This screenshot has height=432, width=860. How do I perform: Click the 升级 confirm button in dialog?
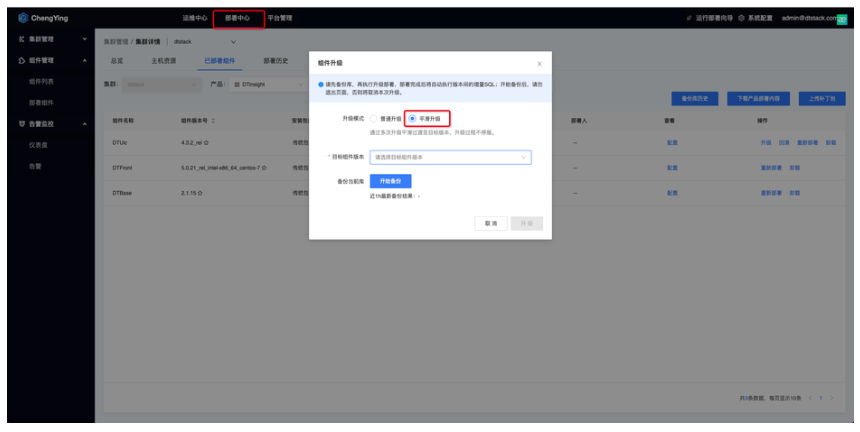tap(527, 224)
